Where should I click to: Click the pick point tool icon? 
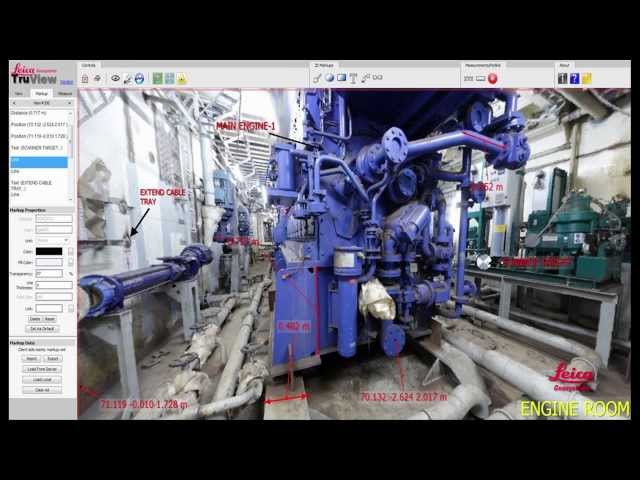(128, 79)
